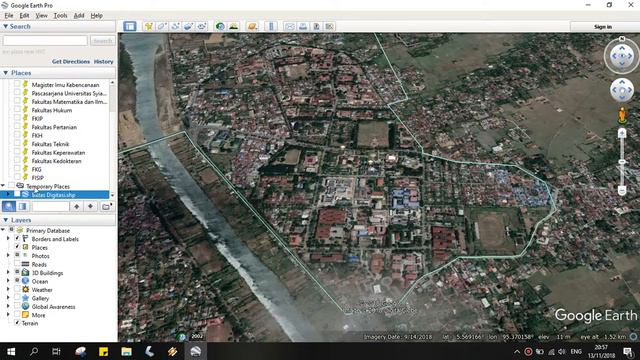Screen dimensions: 640x360
Task: Expand the Photos layer
Action: (x=8, y=256)
